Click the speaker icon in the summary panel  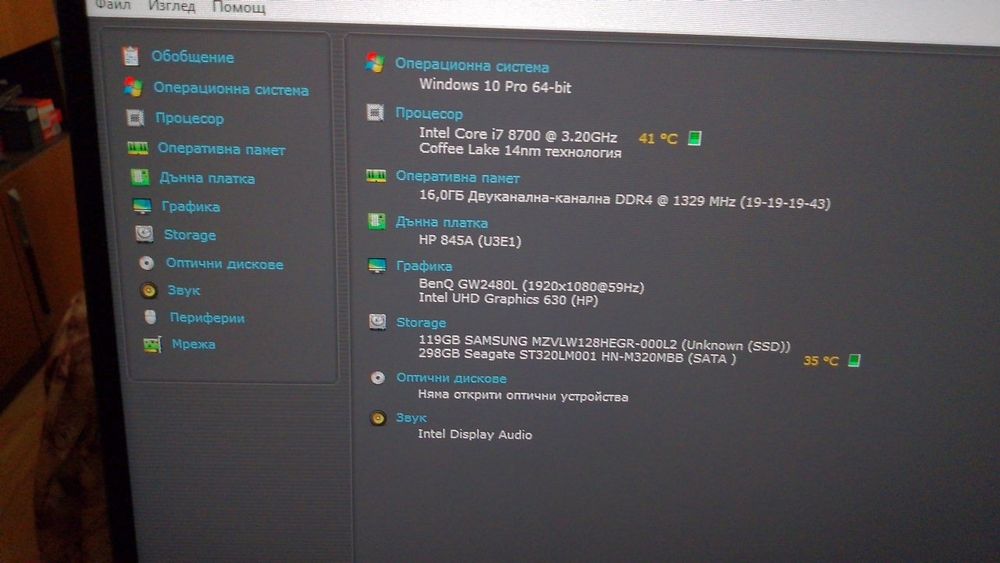(x=378, y=418)
